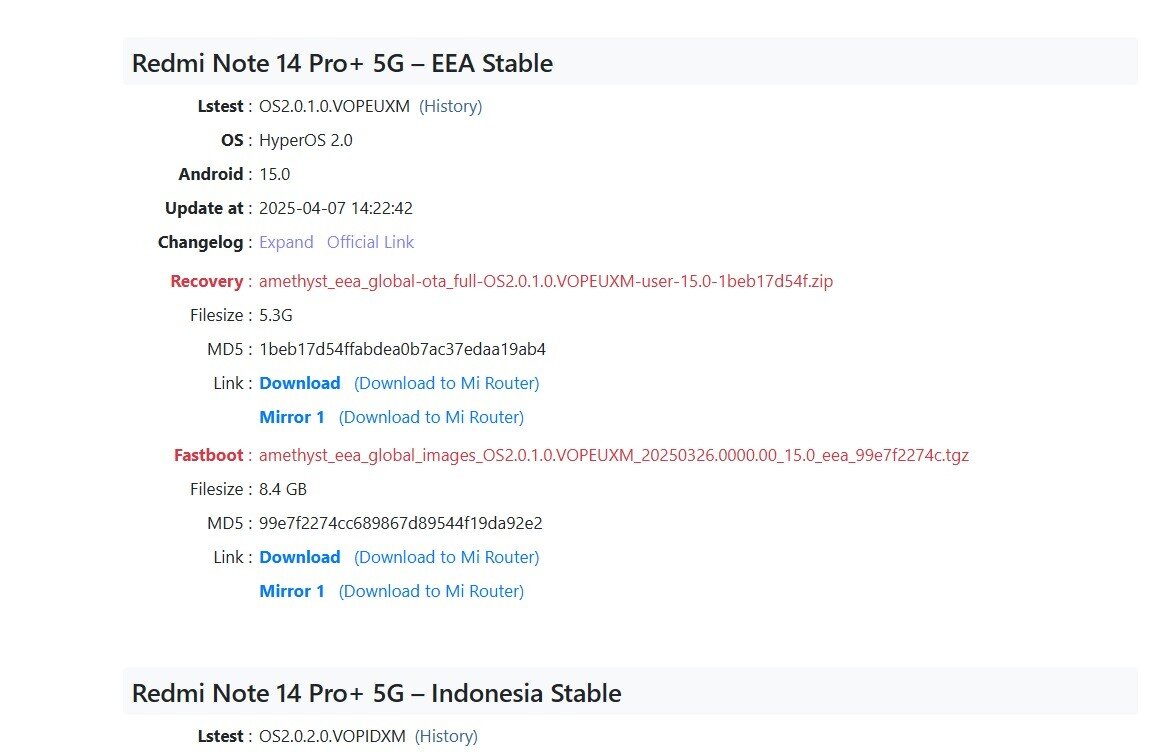Open Mirror 1 for Recovery ROM
Viewport: 1158px width, 756px height.
pyautogui.click(x=292, y=417)
